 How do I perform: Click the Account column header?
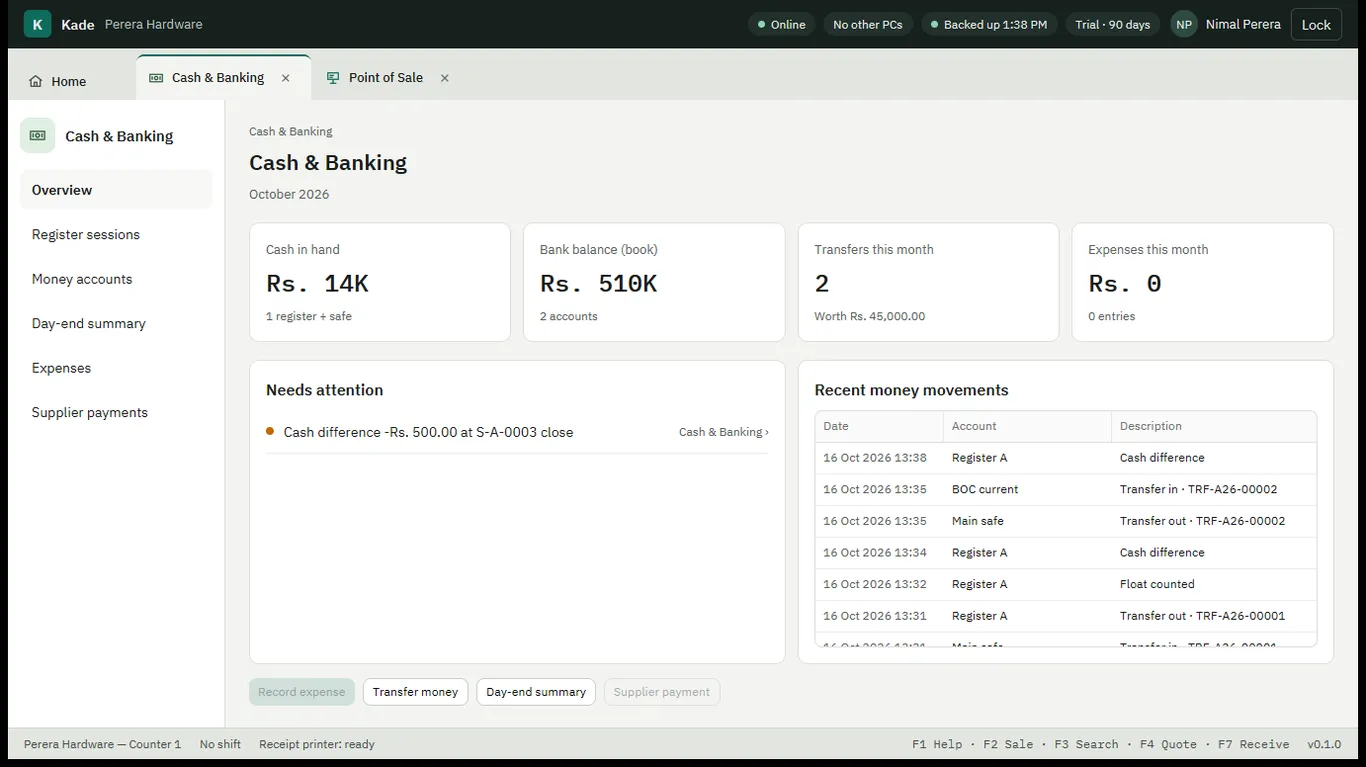1027,427
